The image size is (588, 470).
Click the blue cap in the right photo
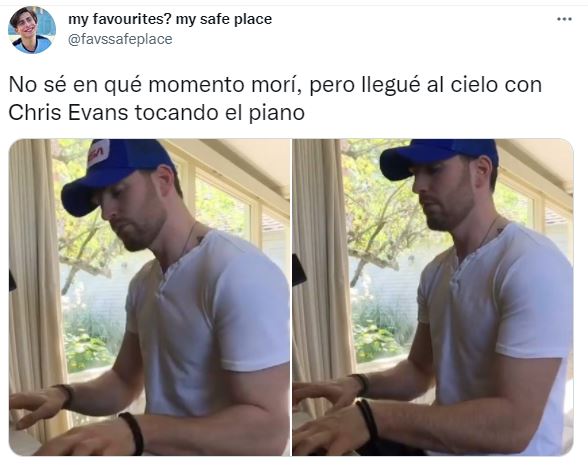[439, 158]
